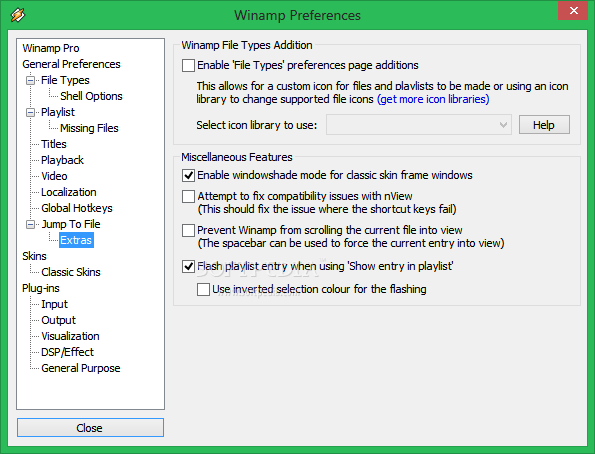This screenshot has width=595, height=454.
Task: Follow the 'get more icon libraries' link
Action: [x=433, y=99]
